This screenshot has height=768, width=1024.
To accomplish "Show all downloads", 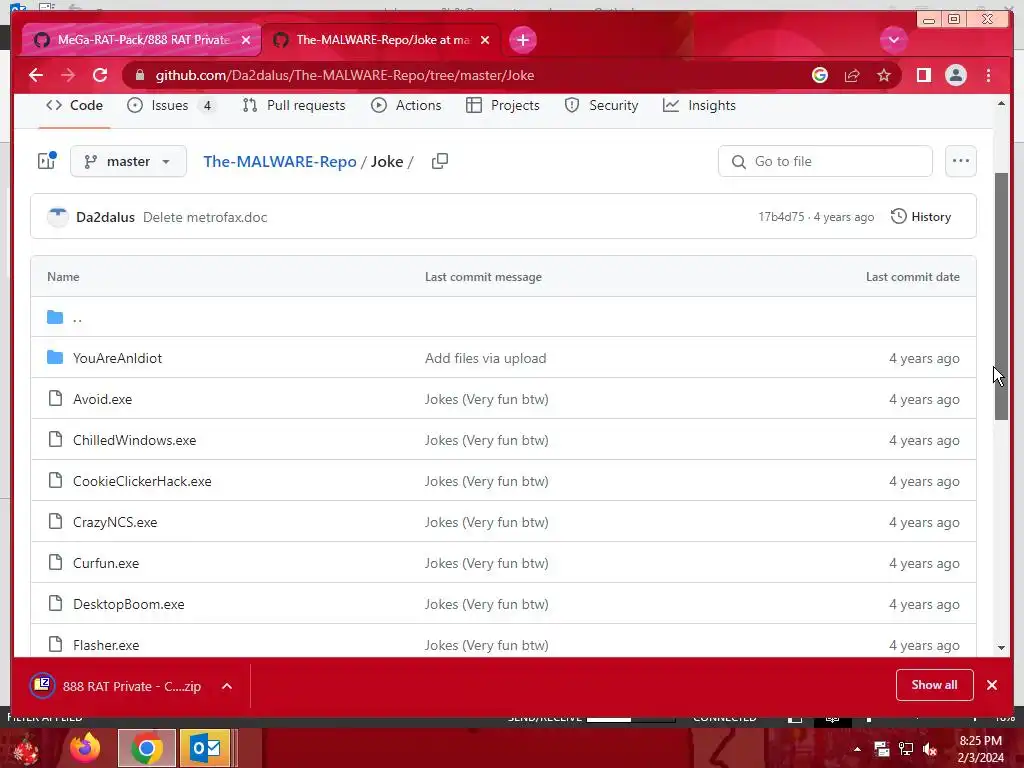I will click(934, 684).
